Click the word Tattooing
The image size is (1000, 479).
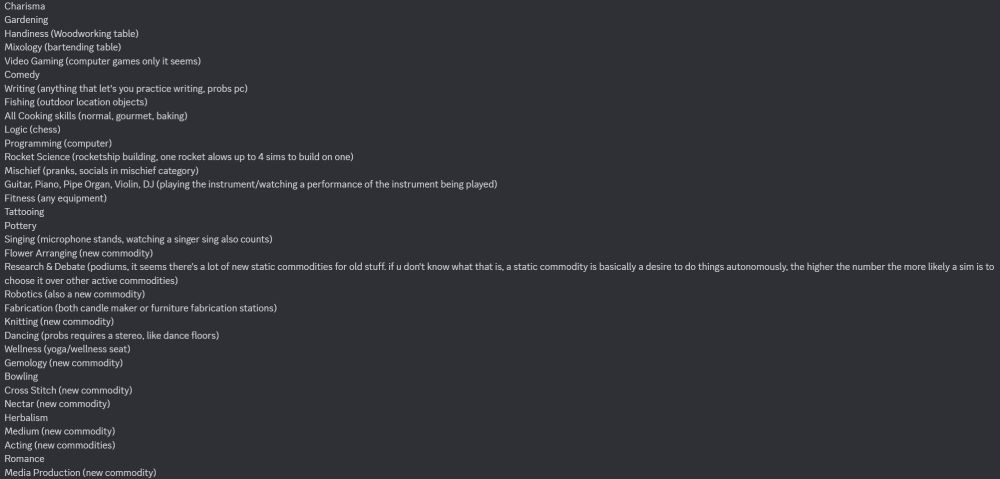(24, 212)
